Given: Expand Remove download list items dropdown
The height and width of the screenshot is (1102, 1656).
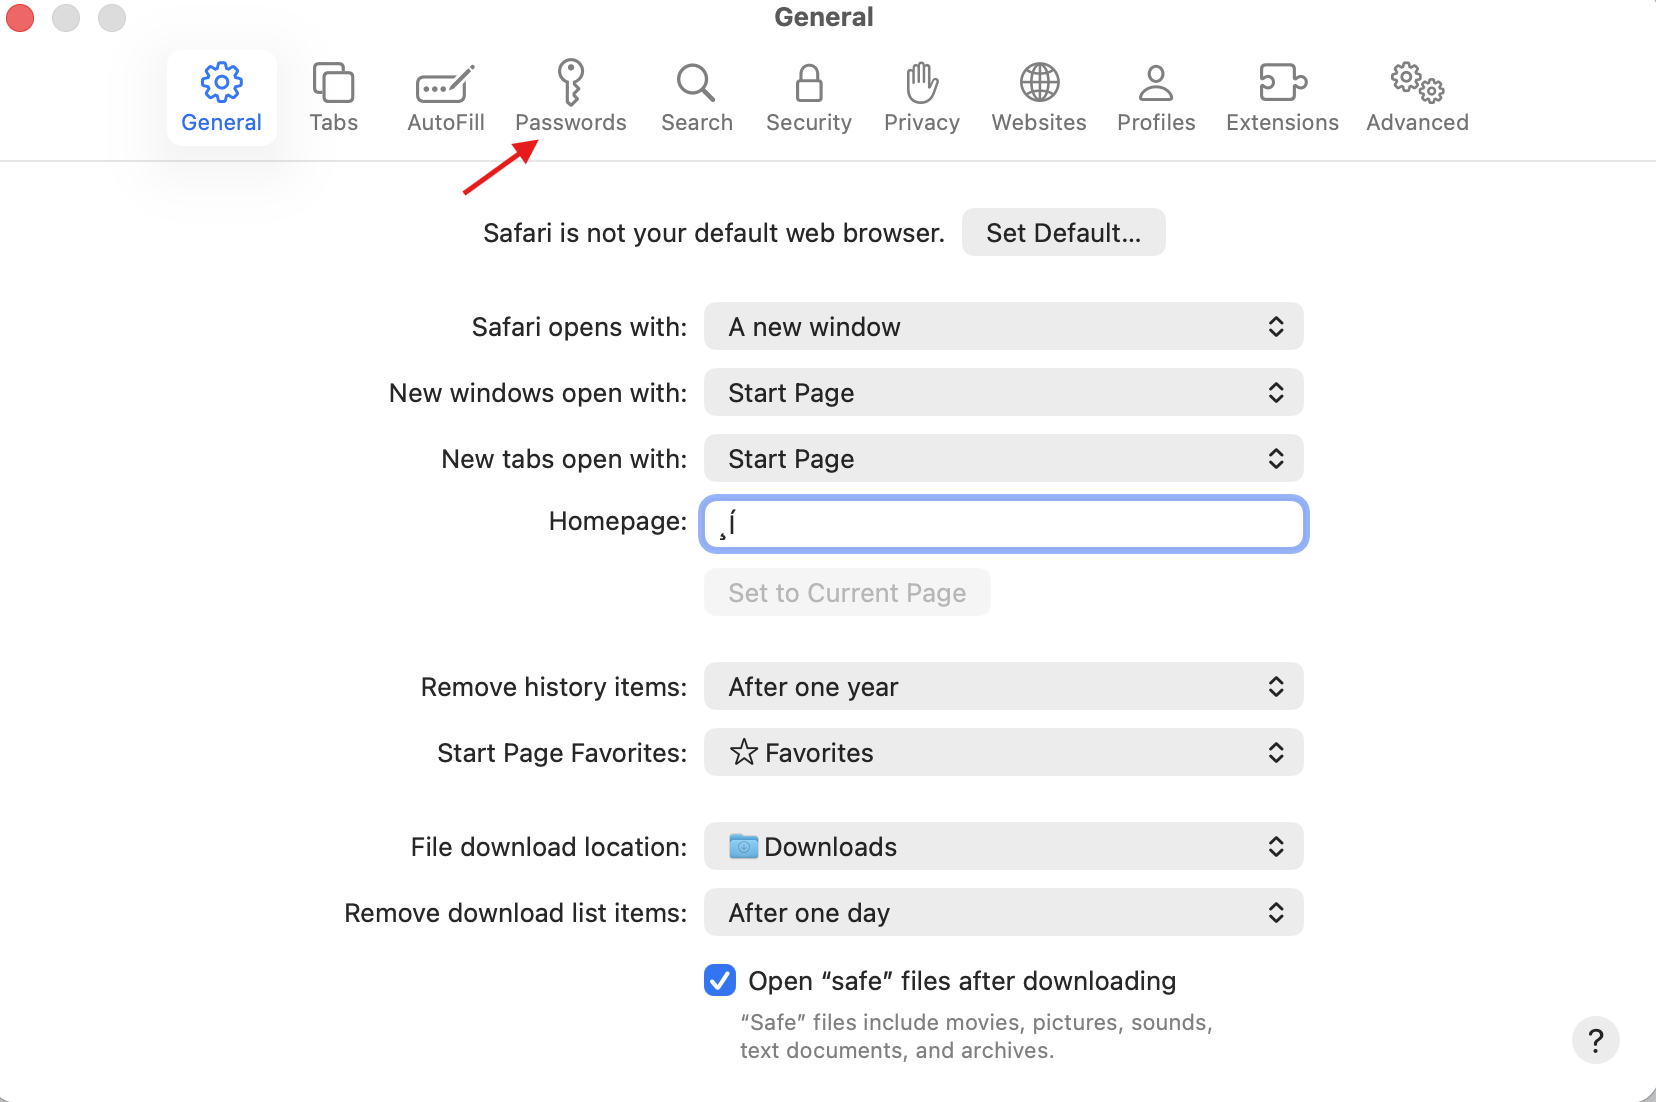Looking at the screenshot, I should point(1003,912).
